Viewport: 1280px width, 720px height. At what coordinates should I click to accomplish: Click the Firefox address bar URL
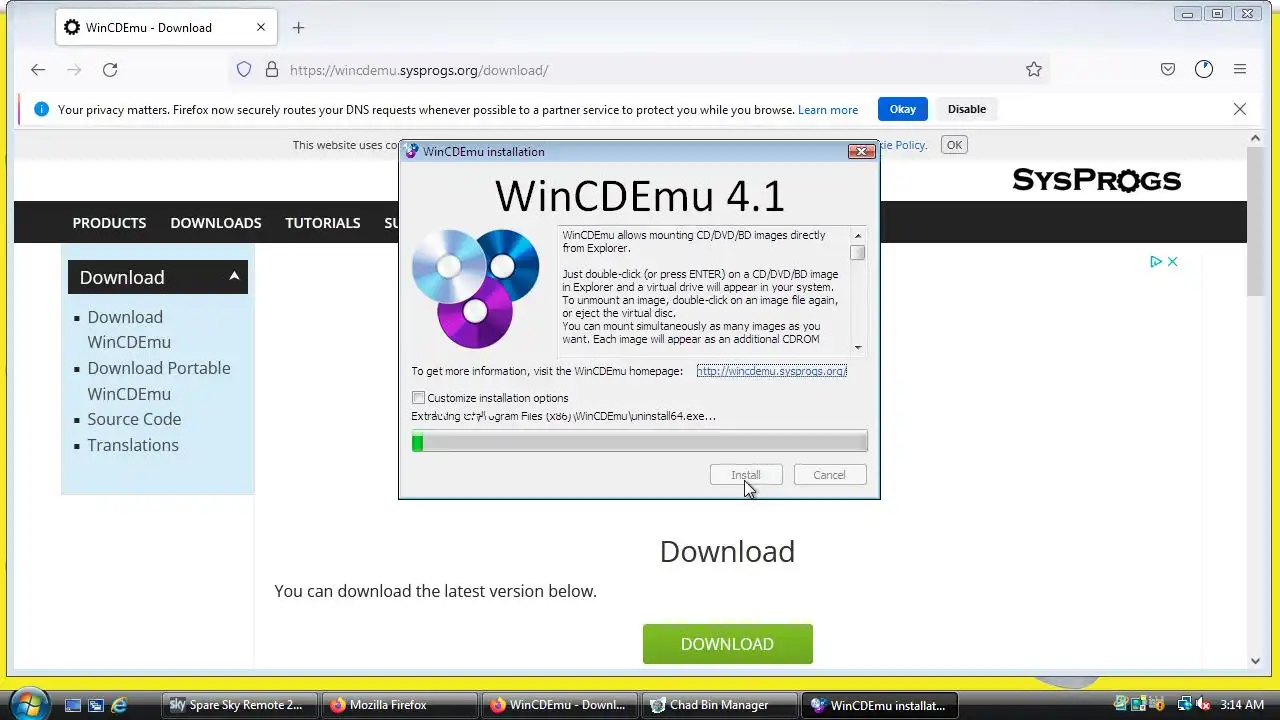(x=419, y=70)
